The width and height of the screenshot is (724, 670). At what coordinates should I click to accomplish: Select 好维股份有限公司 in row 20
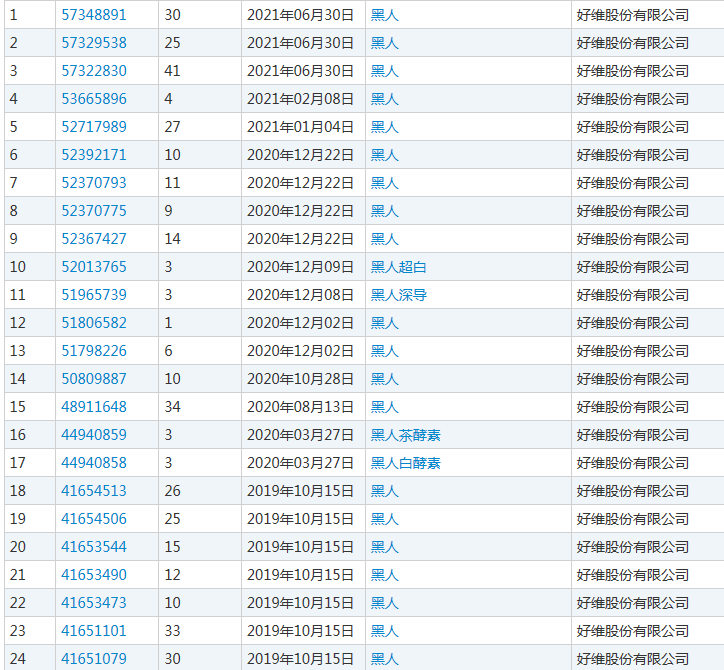tap(633, 547)
